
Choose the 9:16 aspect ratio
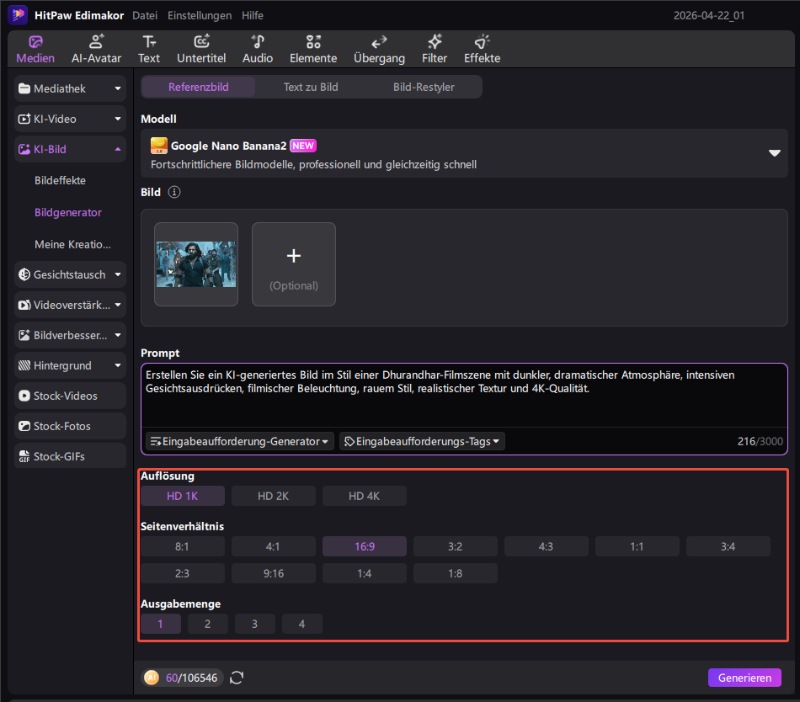coord(273,574)
